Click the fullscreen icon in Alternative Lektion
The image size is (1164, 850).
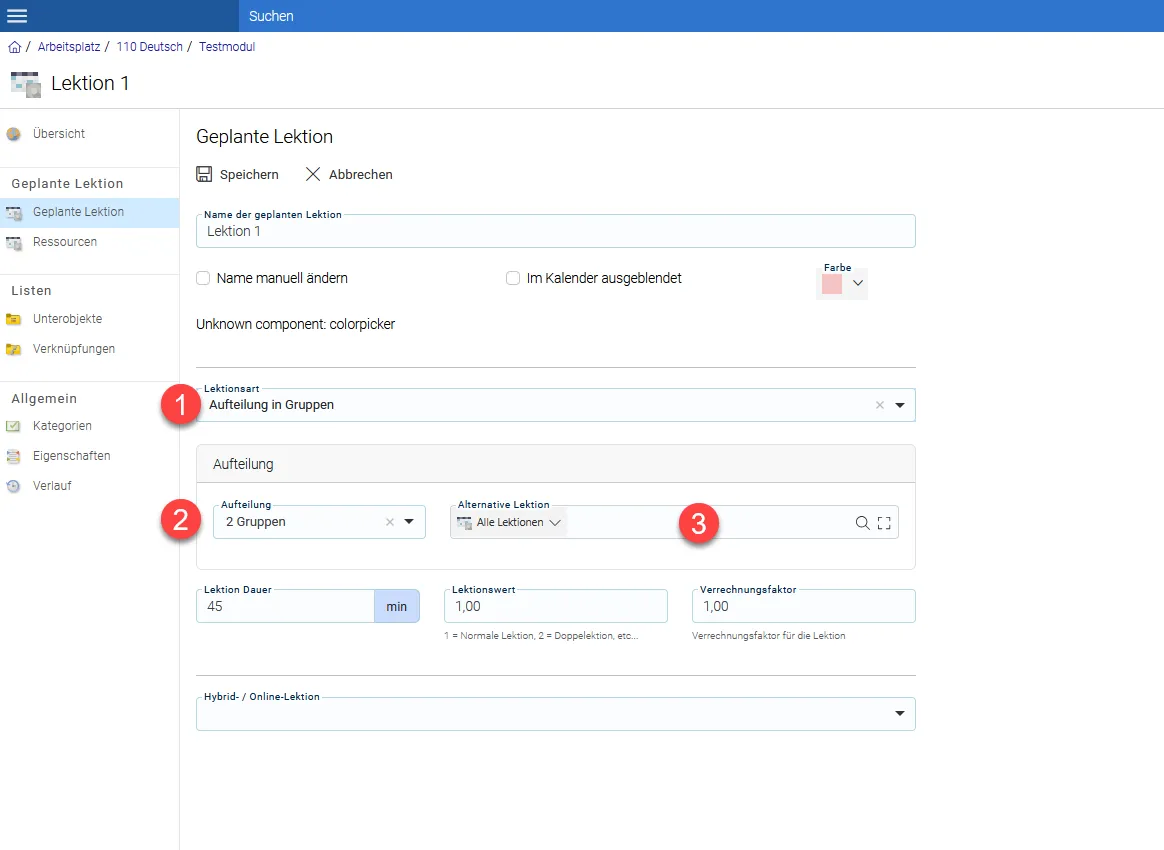tap(884, 523)
